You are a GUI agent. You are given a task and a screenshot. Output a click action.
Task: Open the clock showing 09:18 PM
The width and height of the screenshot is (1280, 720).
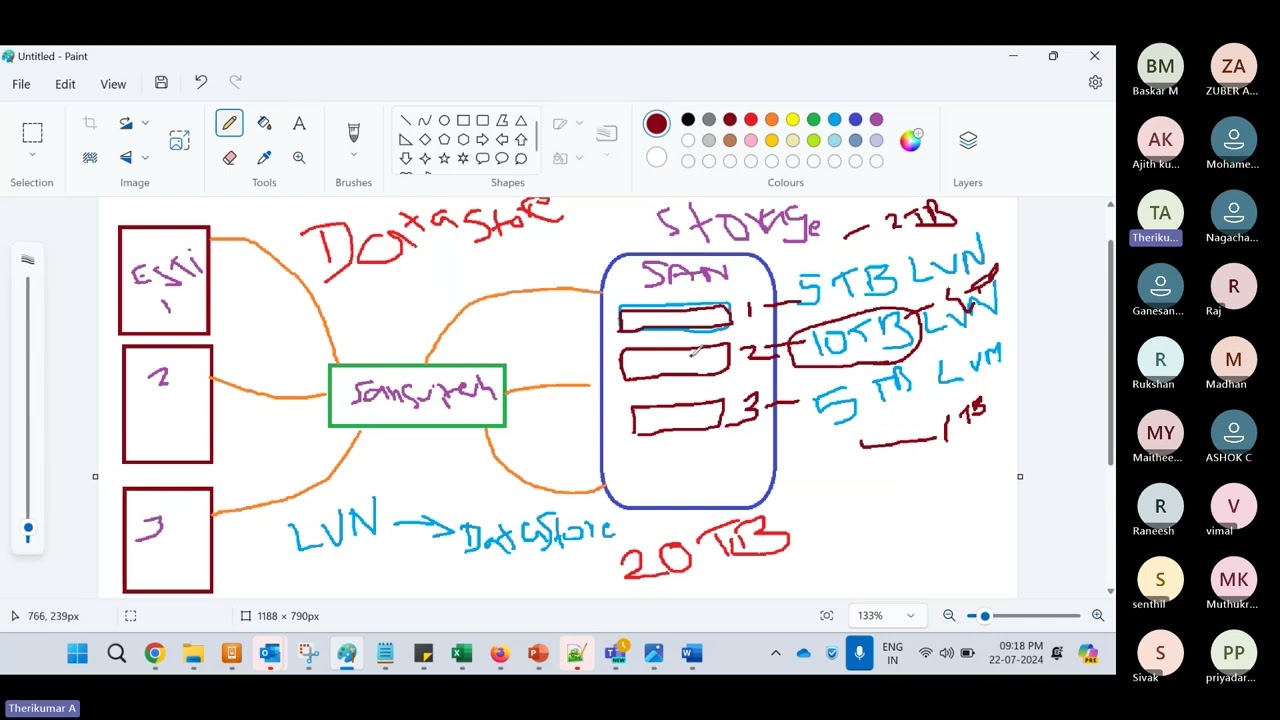(x=1015, y=653)
